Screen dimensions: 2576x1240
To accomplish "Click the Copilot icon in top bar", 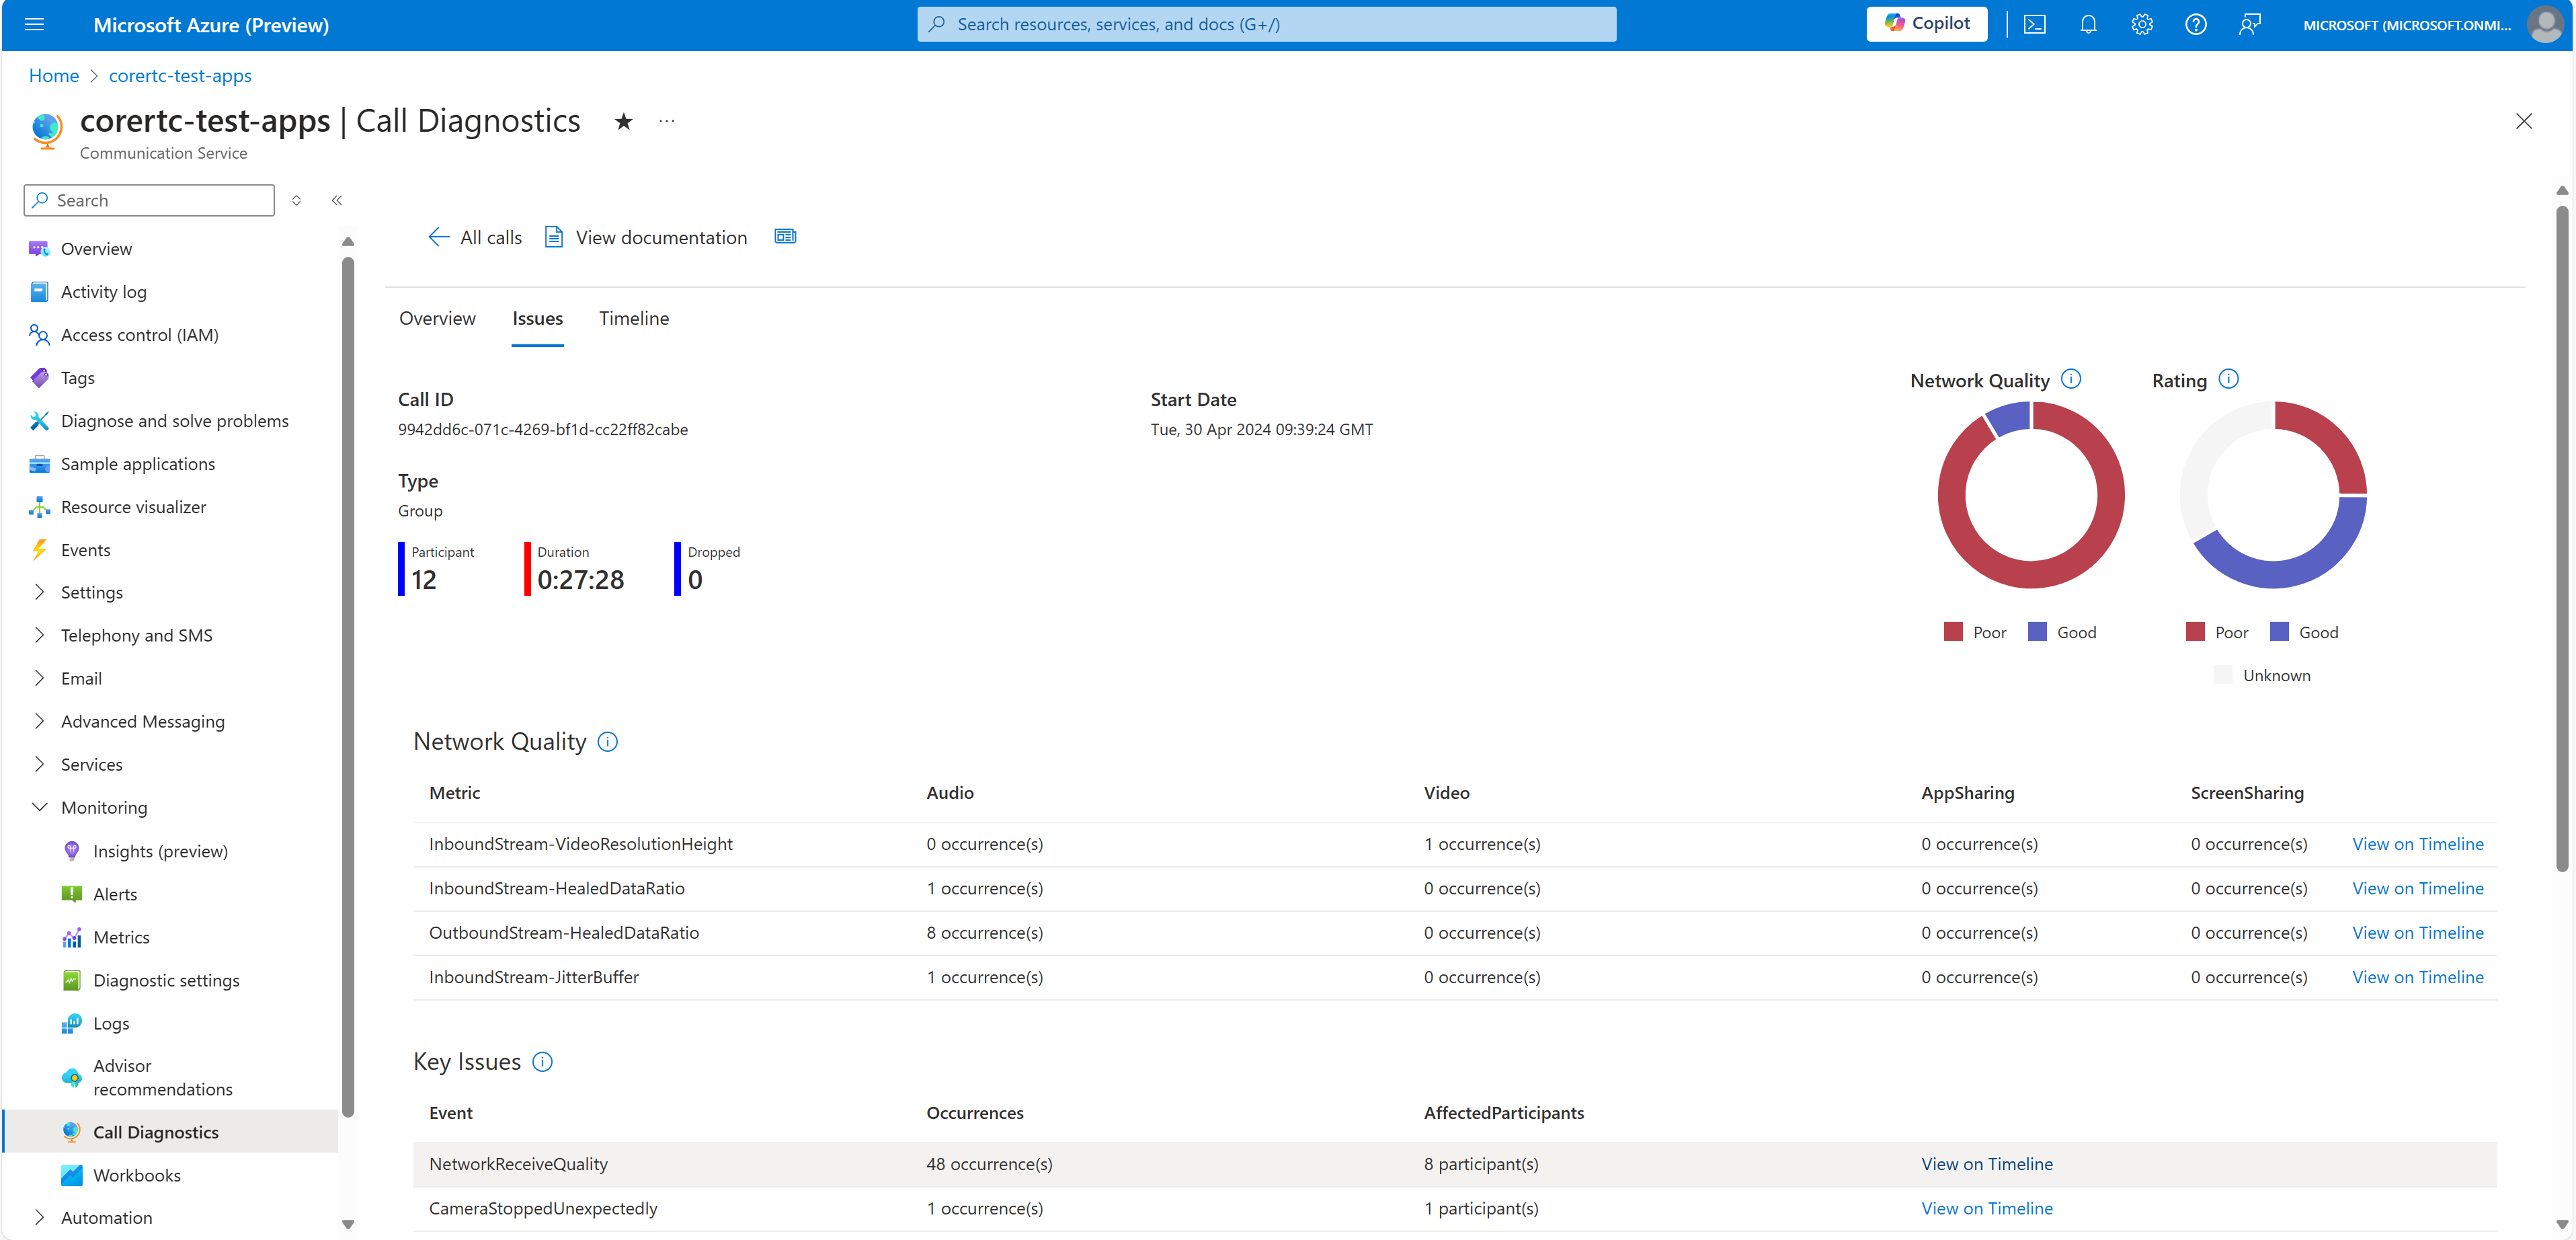I will coord(1931,23).
